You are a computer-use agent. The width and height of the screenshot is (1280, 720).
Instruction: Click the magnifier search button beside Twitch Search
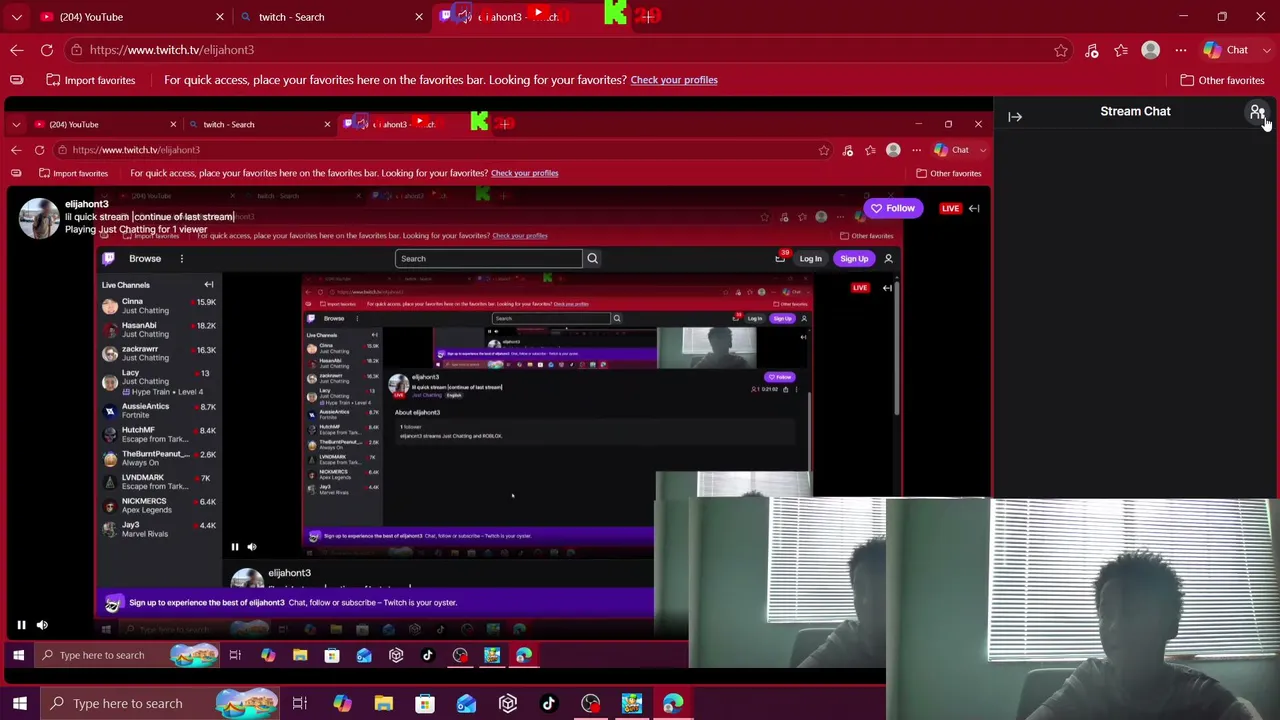click(x=592, y=259)
